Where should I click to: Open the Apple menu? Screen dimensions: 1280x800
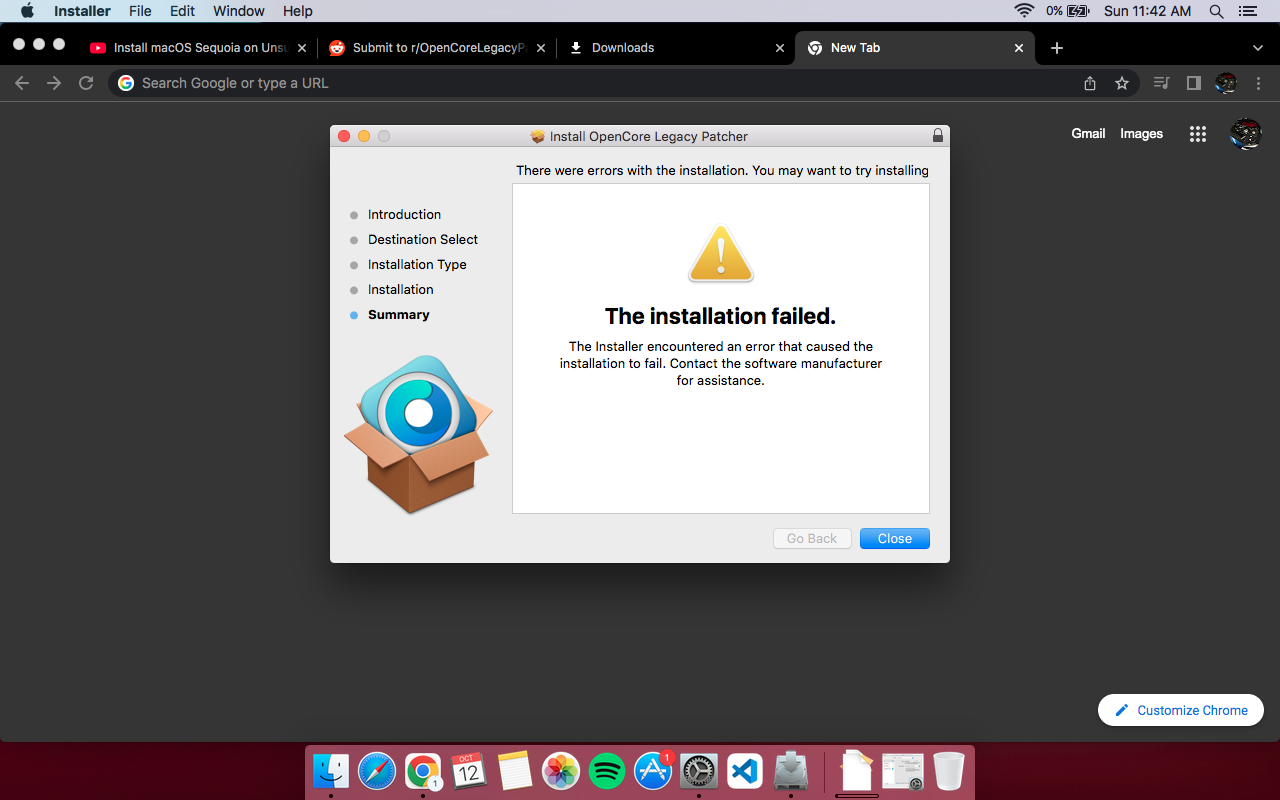point(27,11)
